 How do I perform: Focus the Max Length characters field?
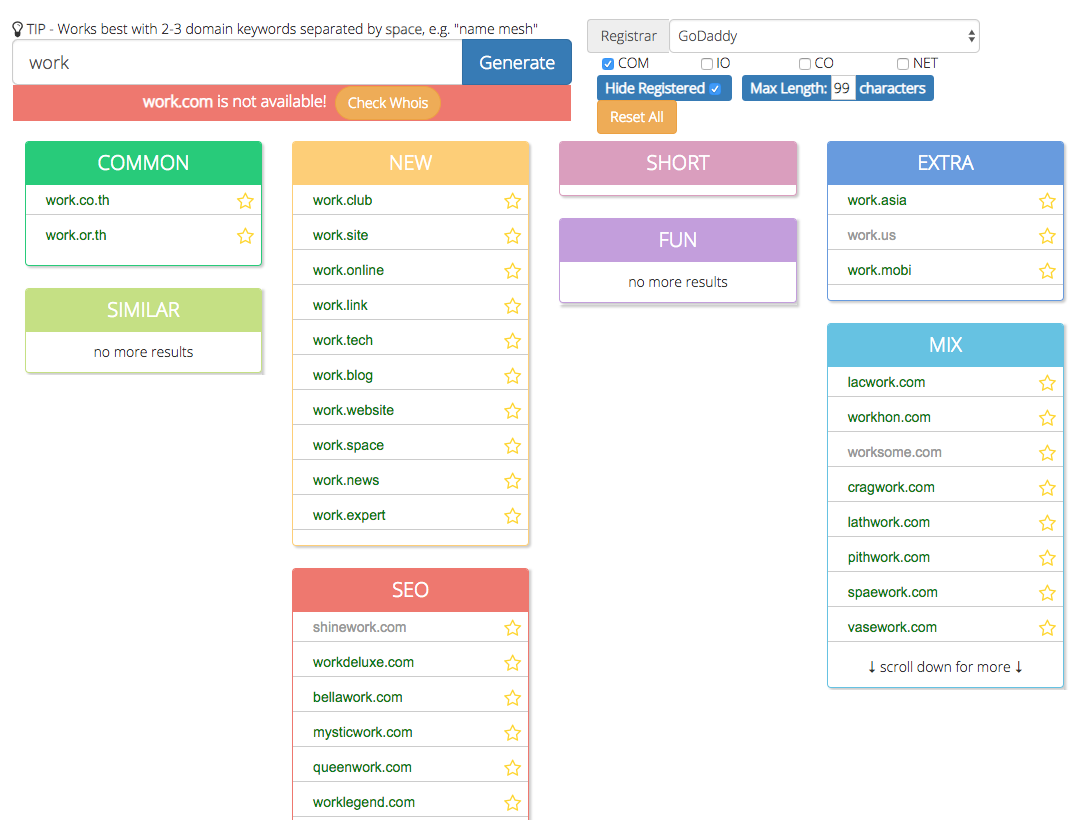pyautogui.click(x=843, y=89)
